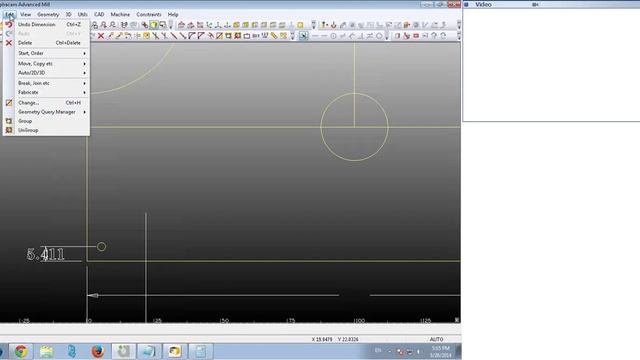
Task: Click the diagonal line geometry tool icon
Action: click(173, 36)
